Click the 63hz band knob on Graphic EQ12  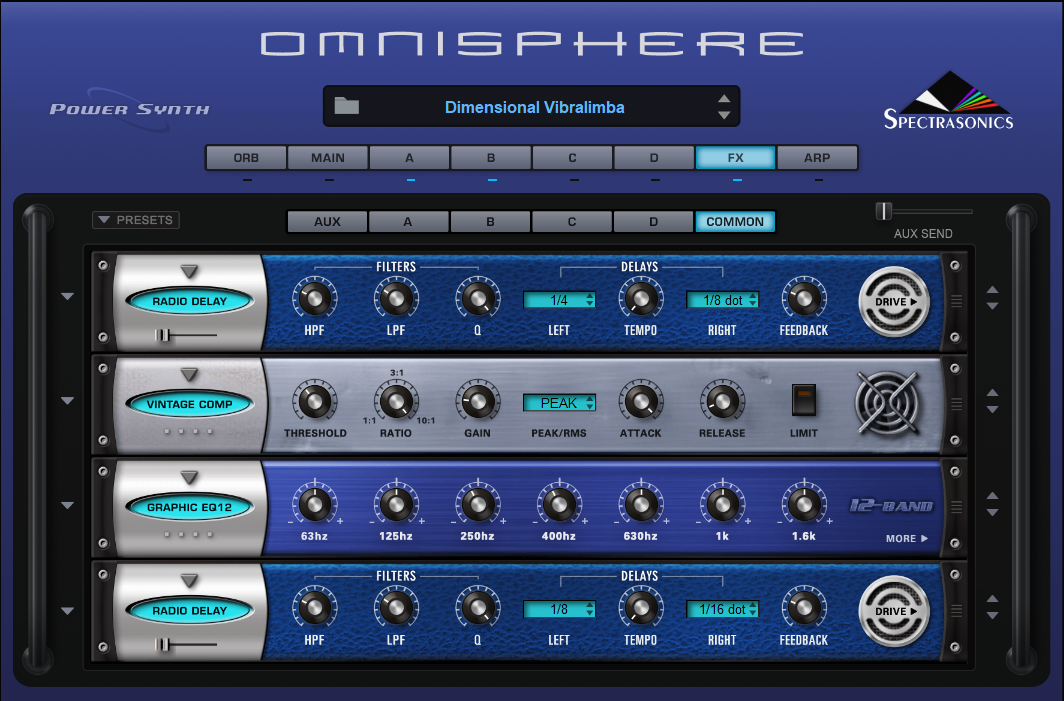[x=314, y=504]
